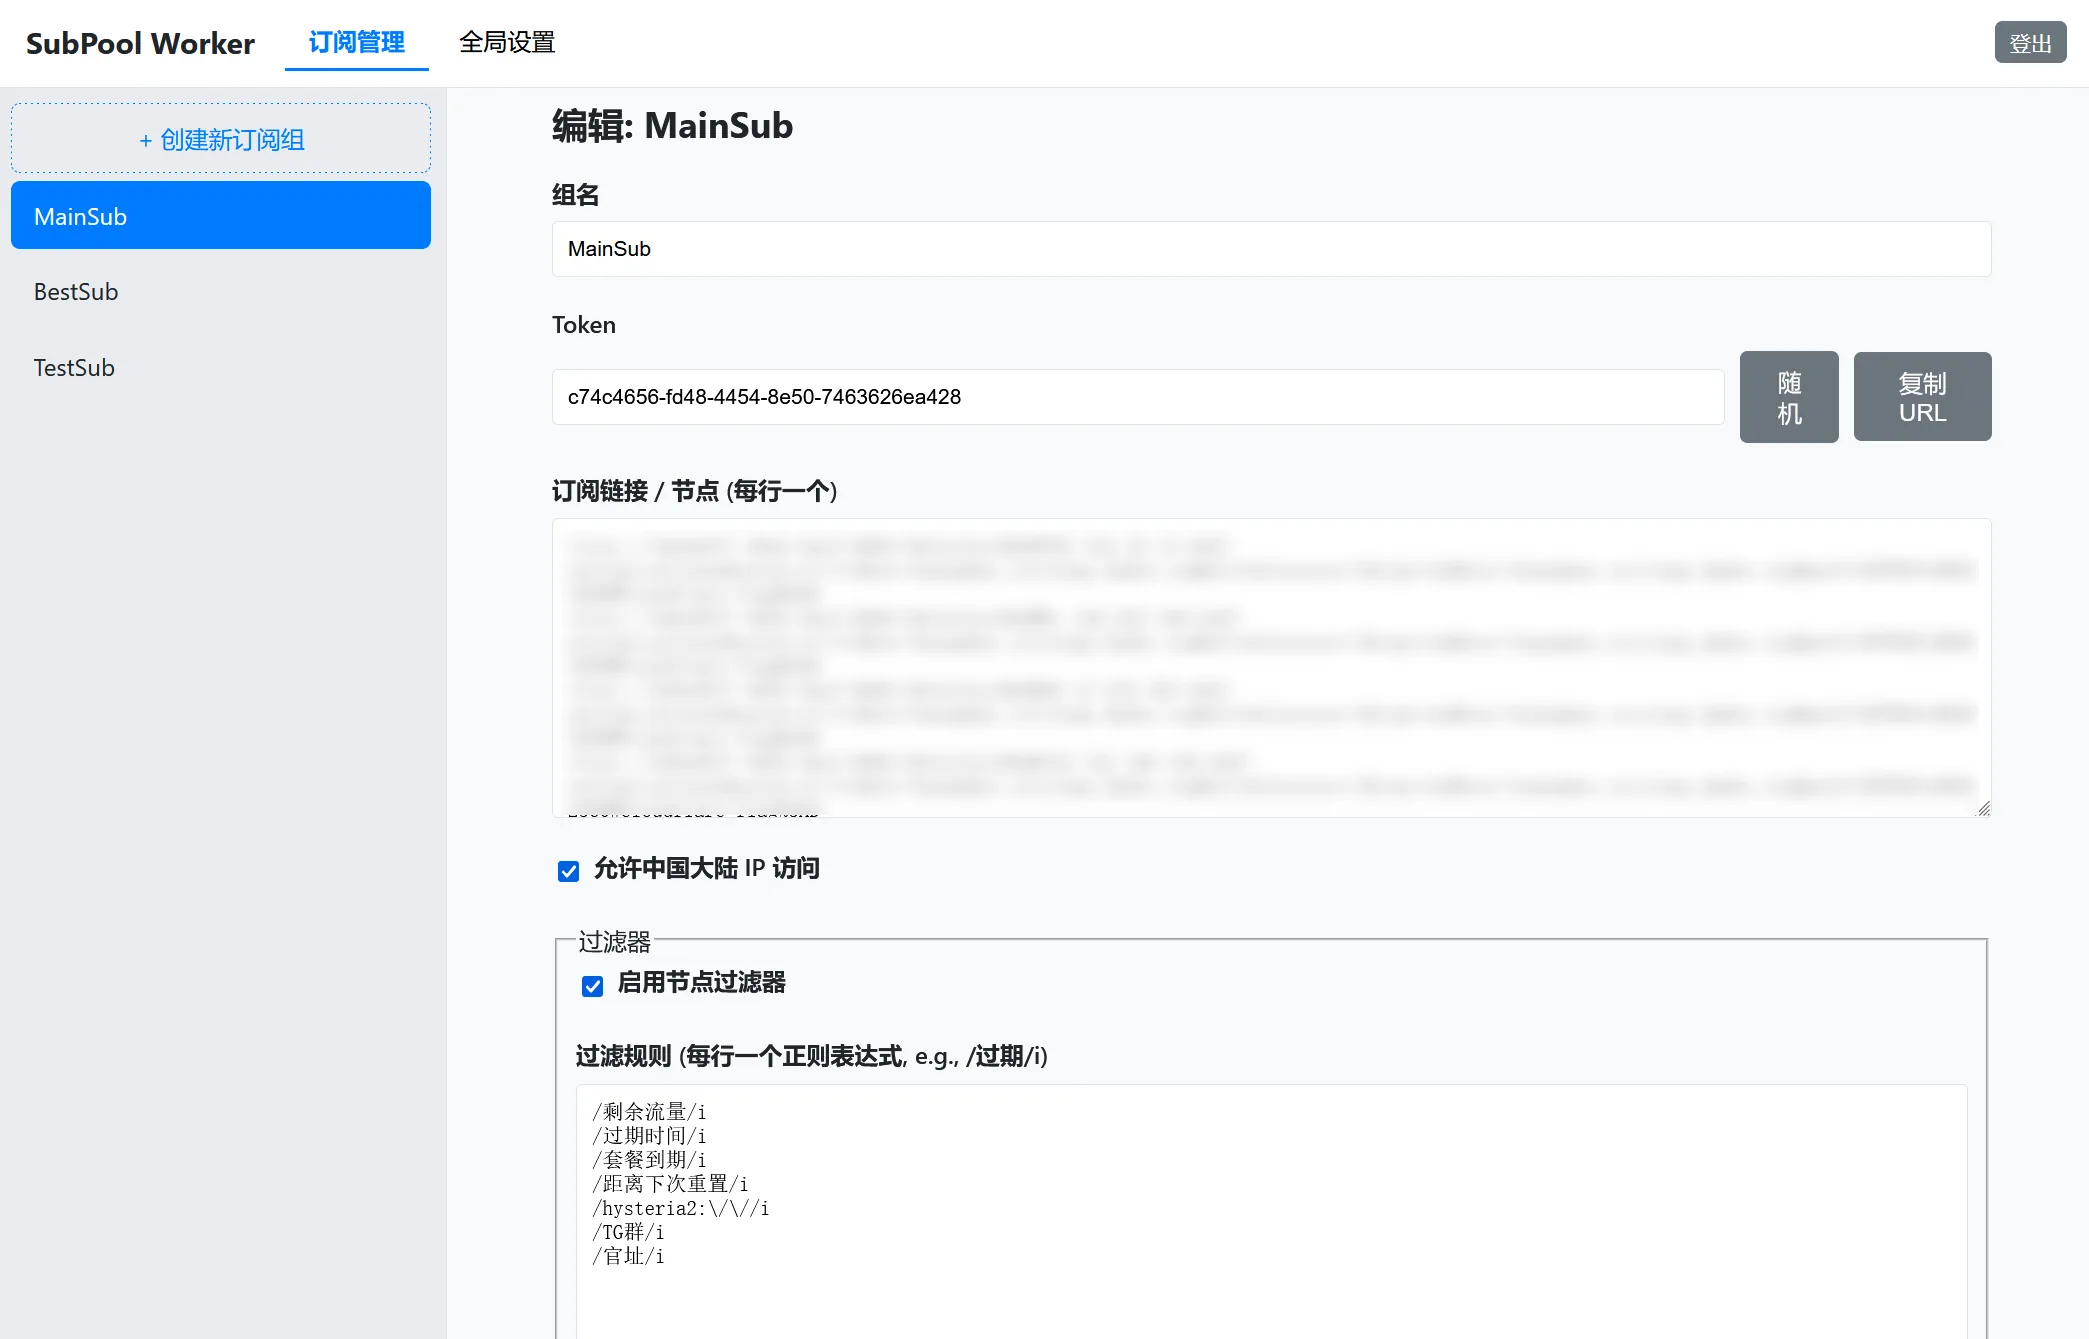Viewport: 2089px width, 1339px height.
Task: Click the 登出 button to log out
Action: 2030,42
